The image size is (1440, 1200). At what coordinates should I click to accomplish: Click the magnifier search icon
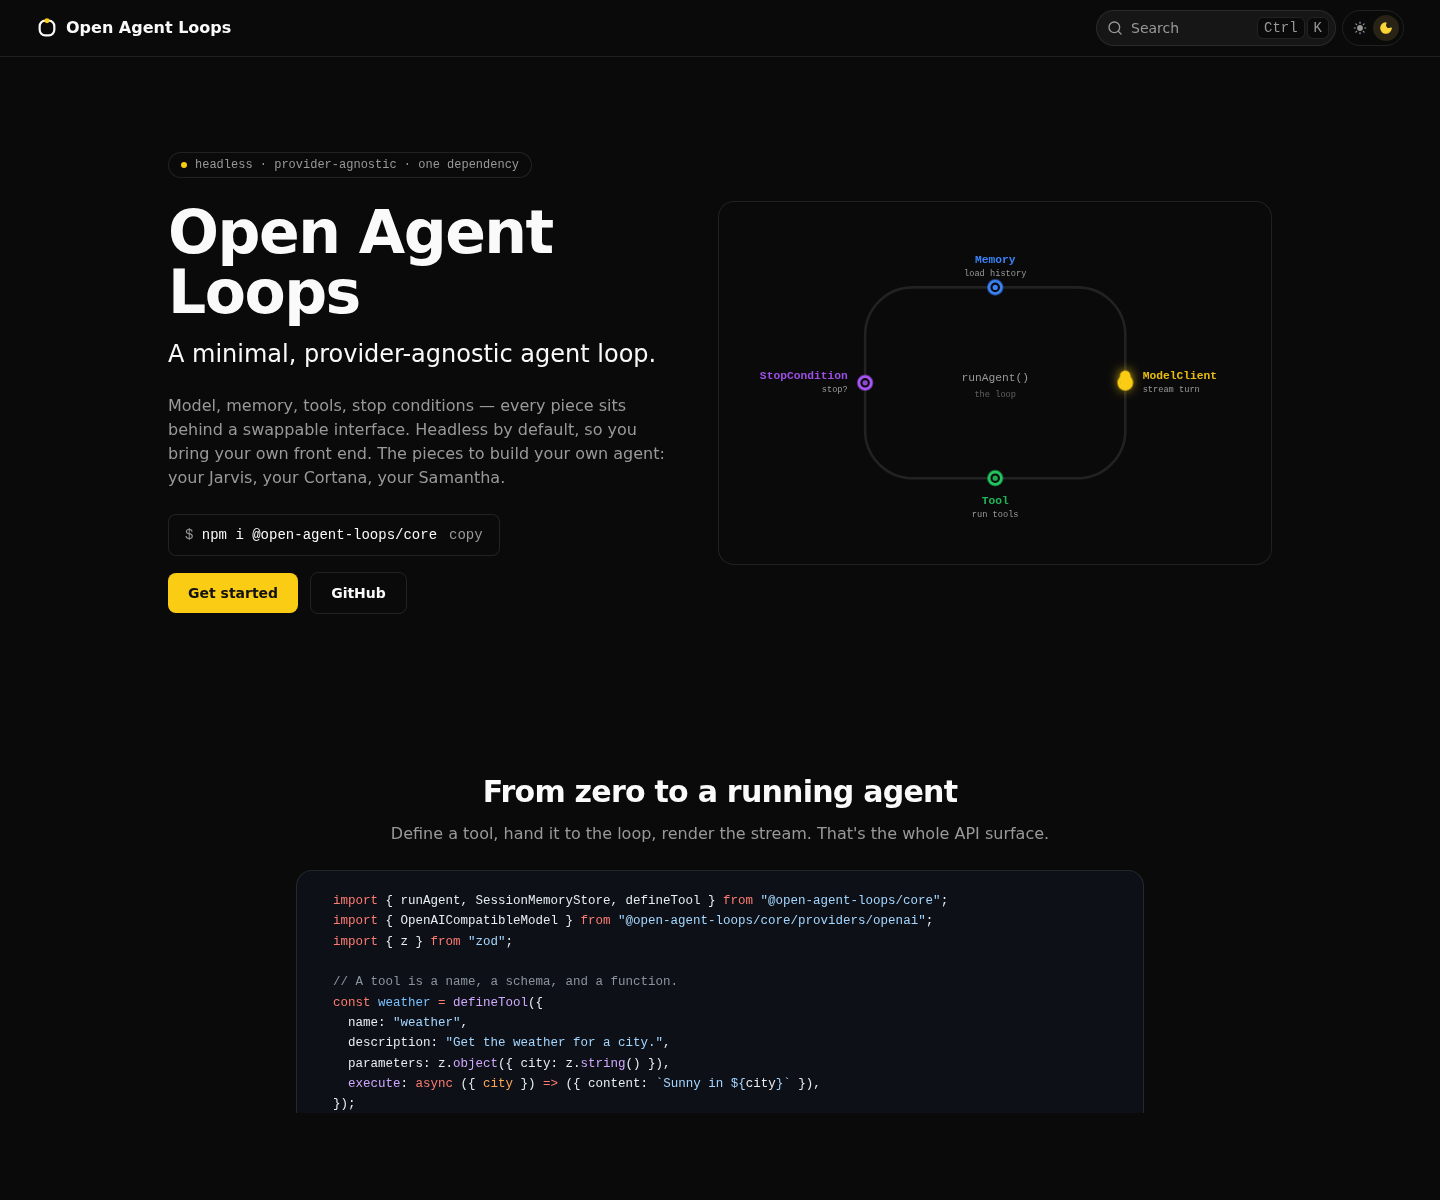[x=1115, y=28]
